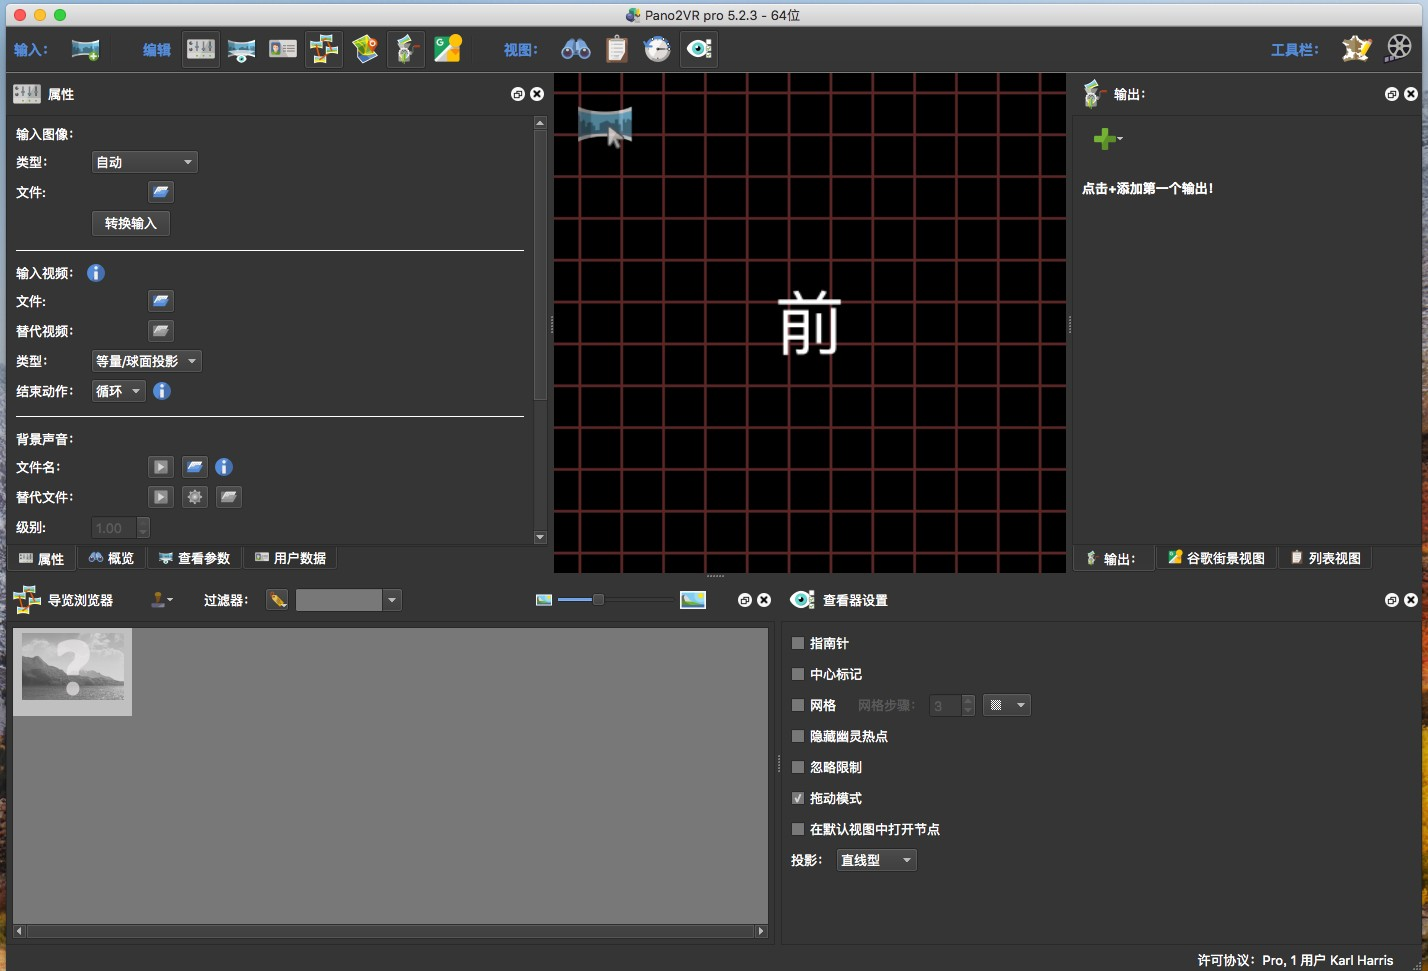Open the 结束动作 循环 dropdown

[x=118, y=391]
